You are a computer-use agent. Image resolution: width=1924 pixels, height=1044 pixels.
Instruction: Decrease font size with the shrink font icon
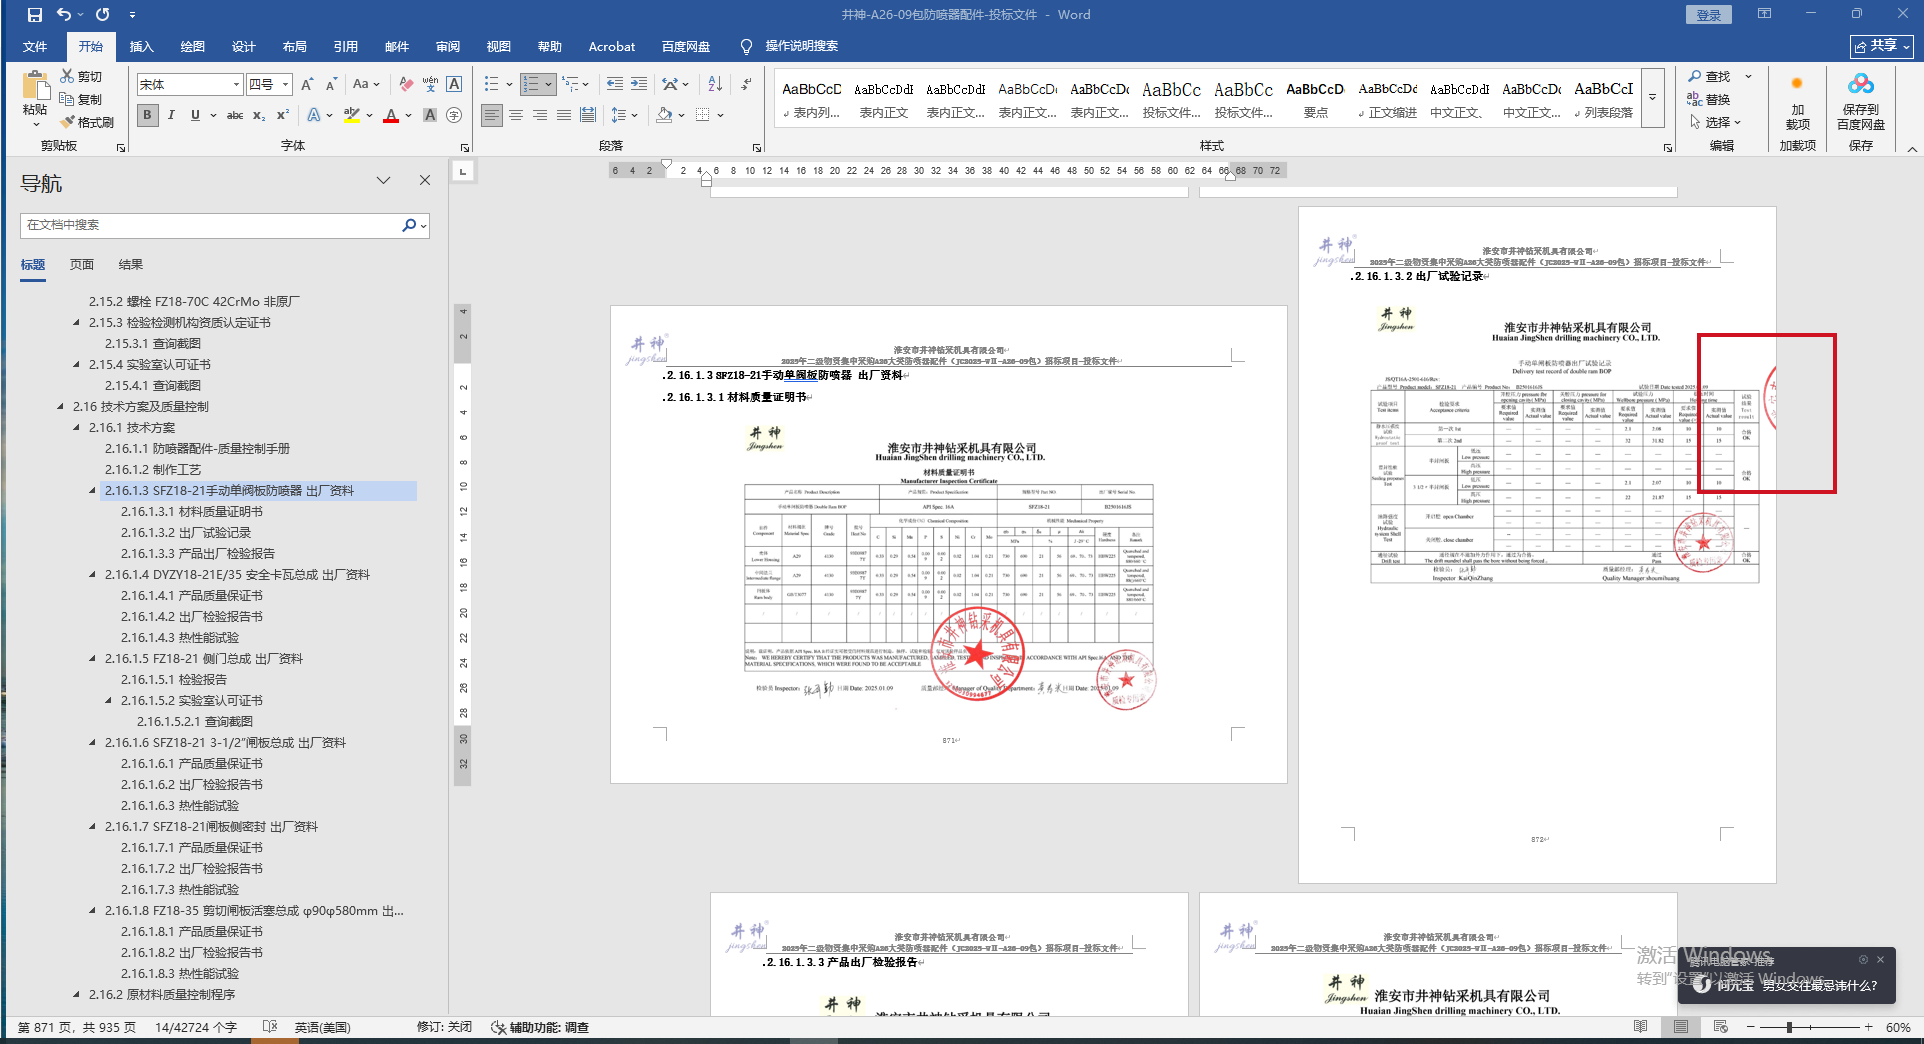[x=331, y=85]
